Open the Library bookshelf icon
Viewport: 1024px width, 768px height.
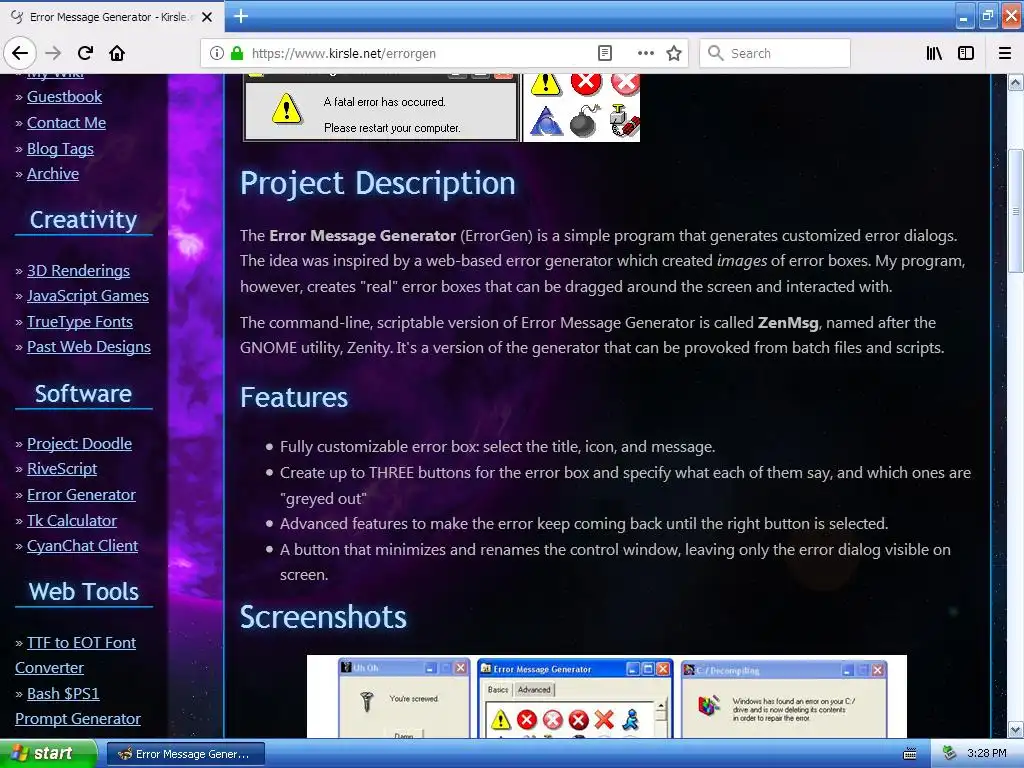pyautogui.click(x=934, y=53)
